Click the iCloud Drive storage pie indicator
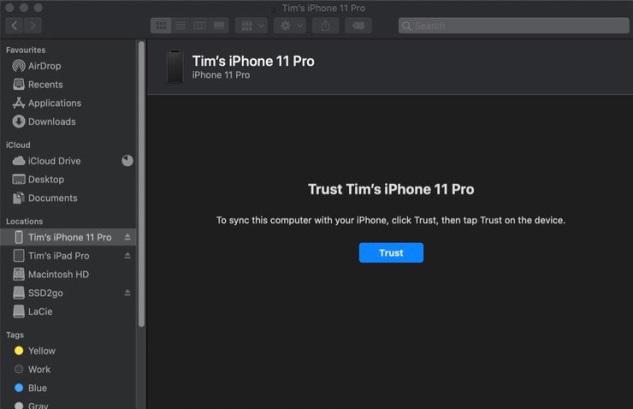The height and width of the screenshot is (409, 633). (x=127, y=161)
